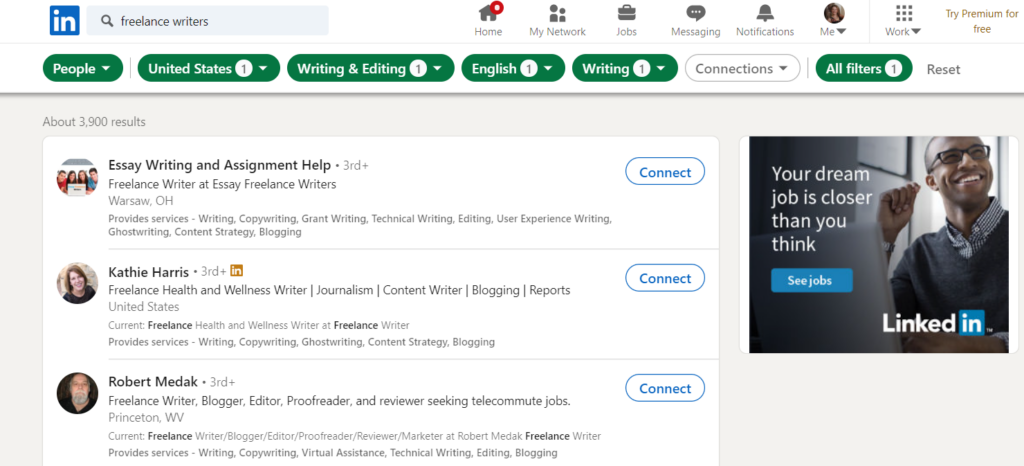Click the LinkedIn logo icon
1024x466 pixels.
pyautogui.click(x=64, y=20)
